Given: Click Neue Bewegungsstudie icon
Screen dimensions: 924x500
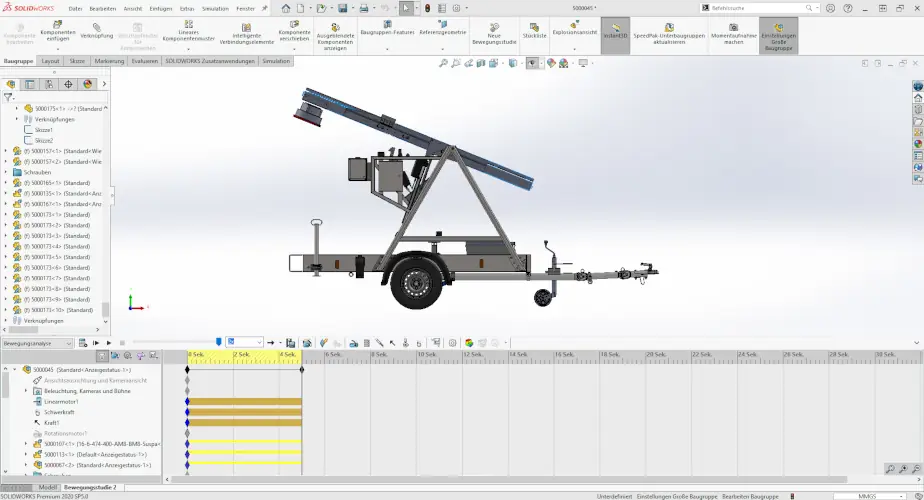Looking at the screenshot, I should click(494, 34).
